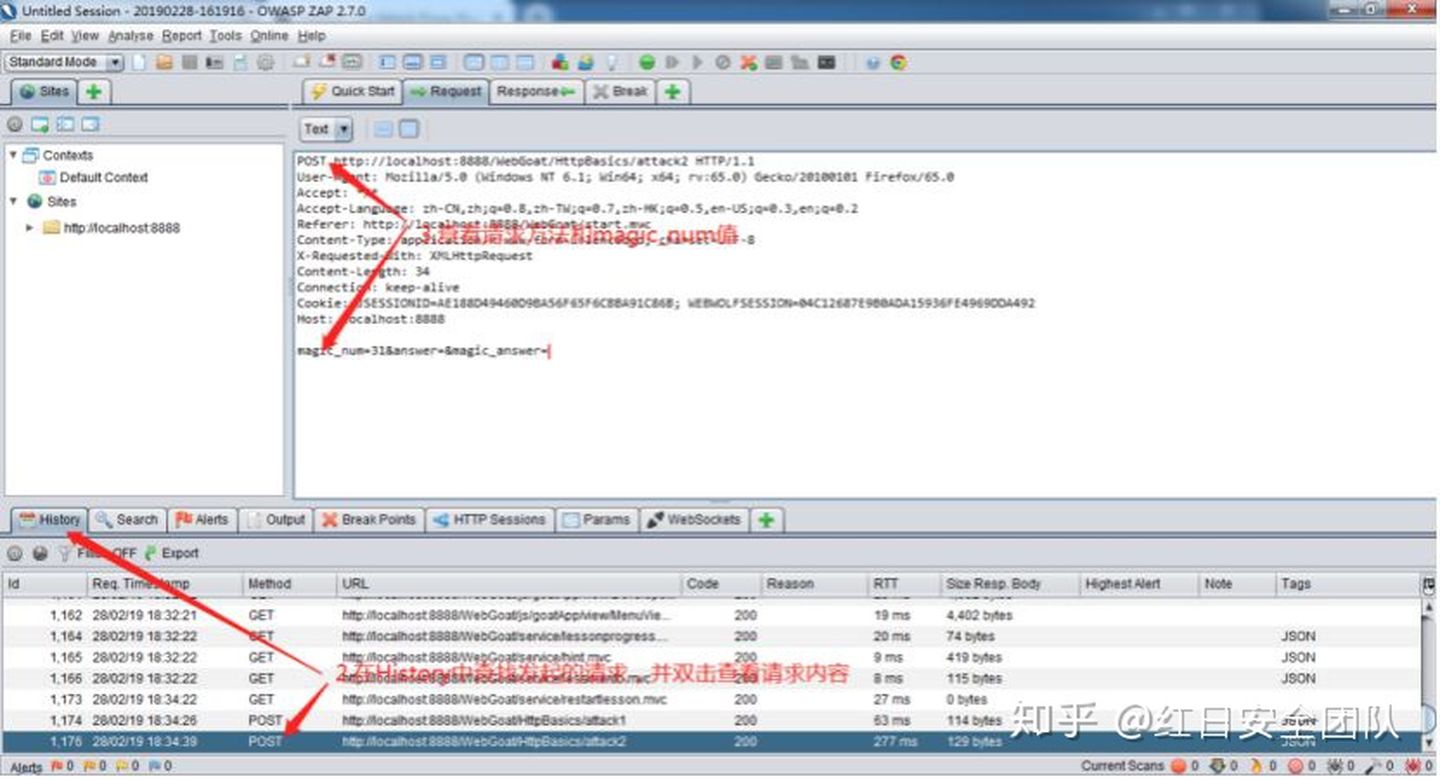1440x779 pixels.
Task: Toggle the combined header-body view button
Action: 408,129
